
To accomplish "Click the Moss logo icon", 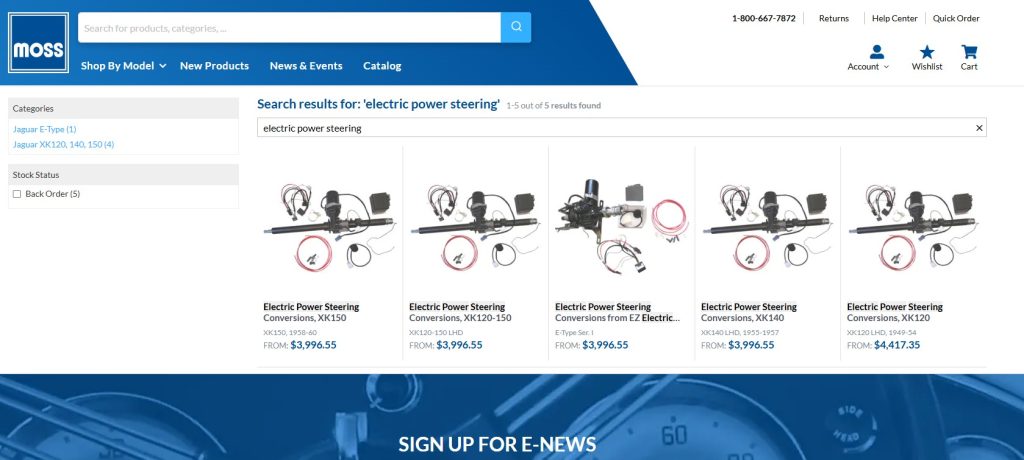I will click(x=39, y=42).
